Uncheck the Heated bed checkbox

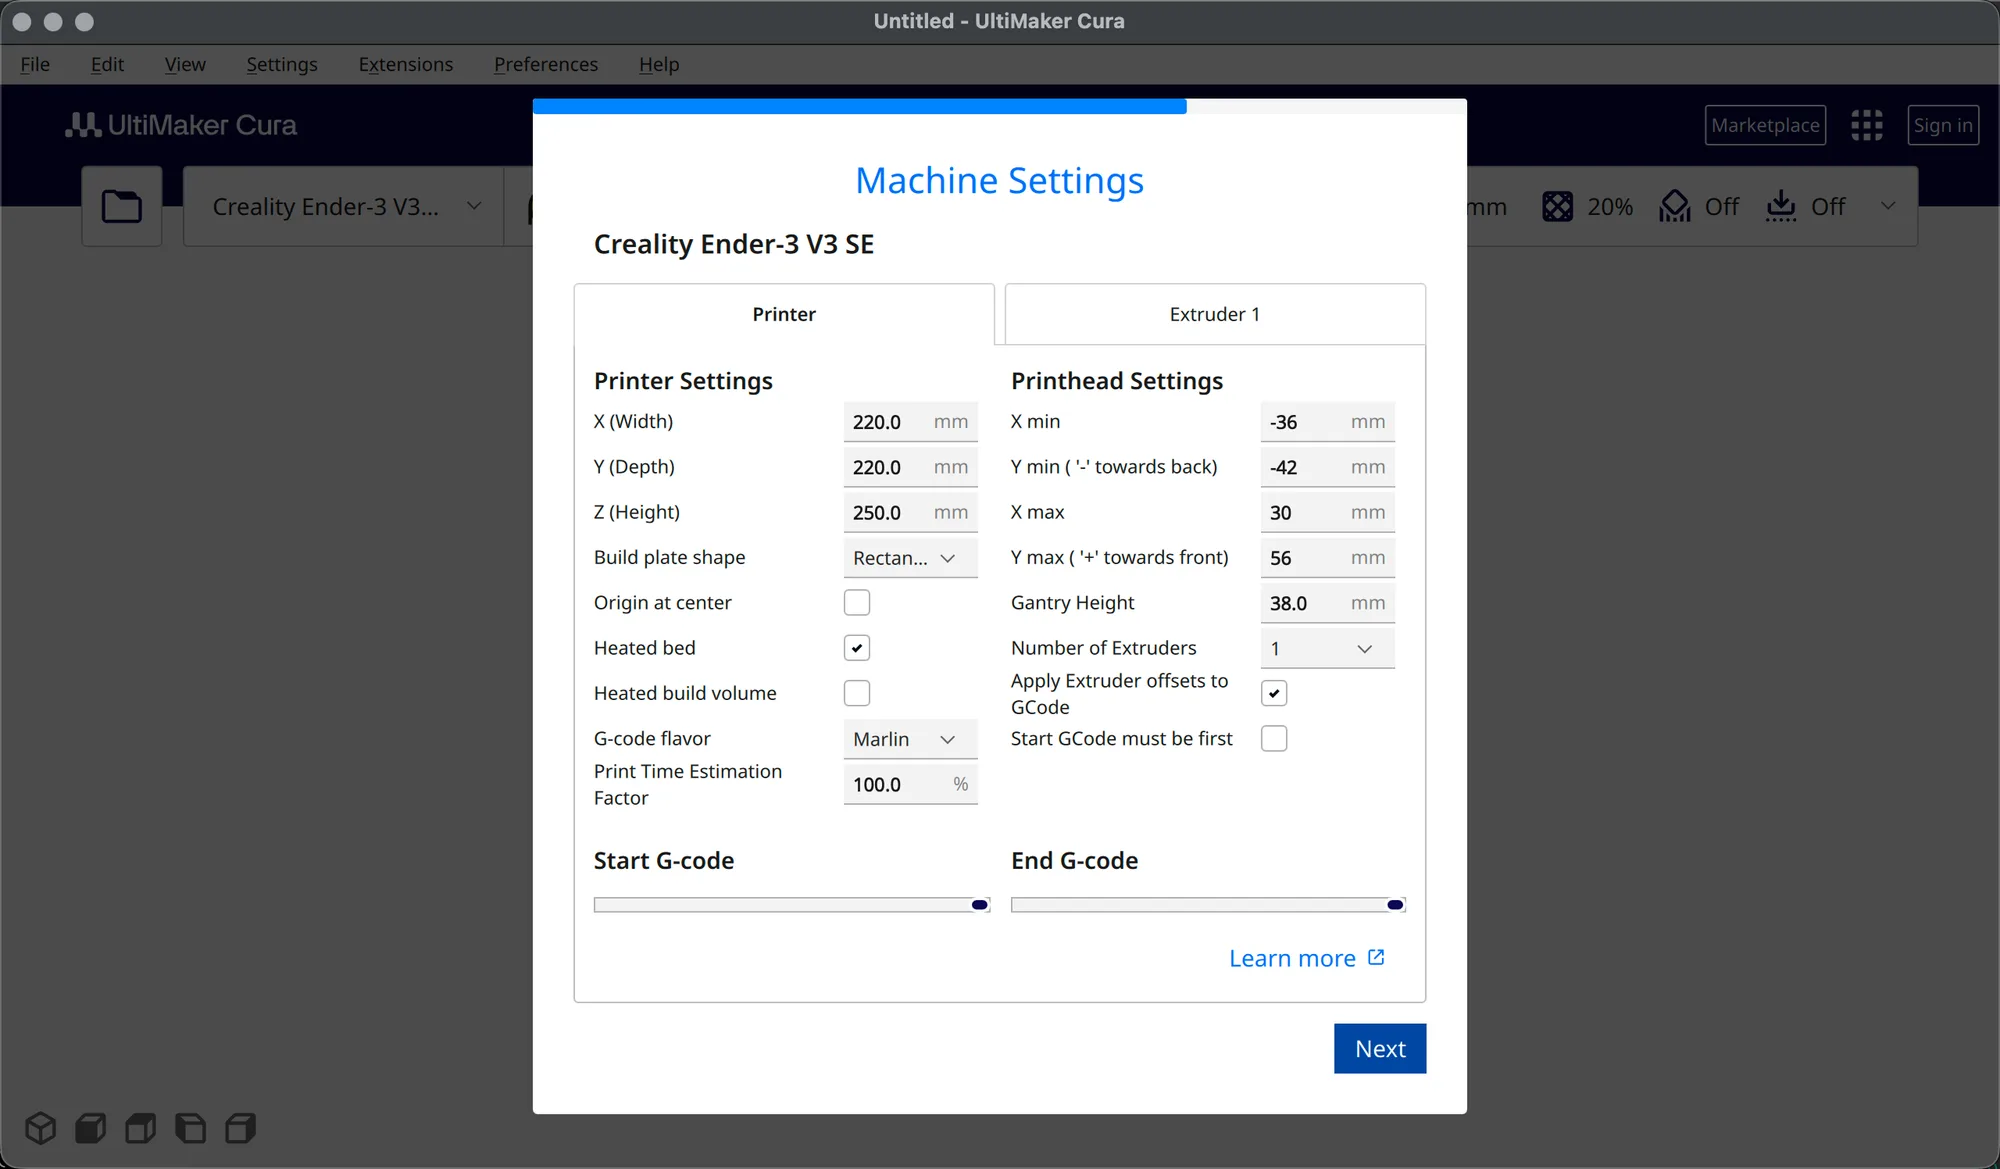click(857, 647)
